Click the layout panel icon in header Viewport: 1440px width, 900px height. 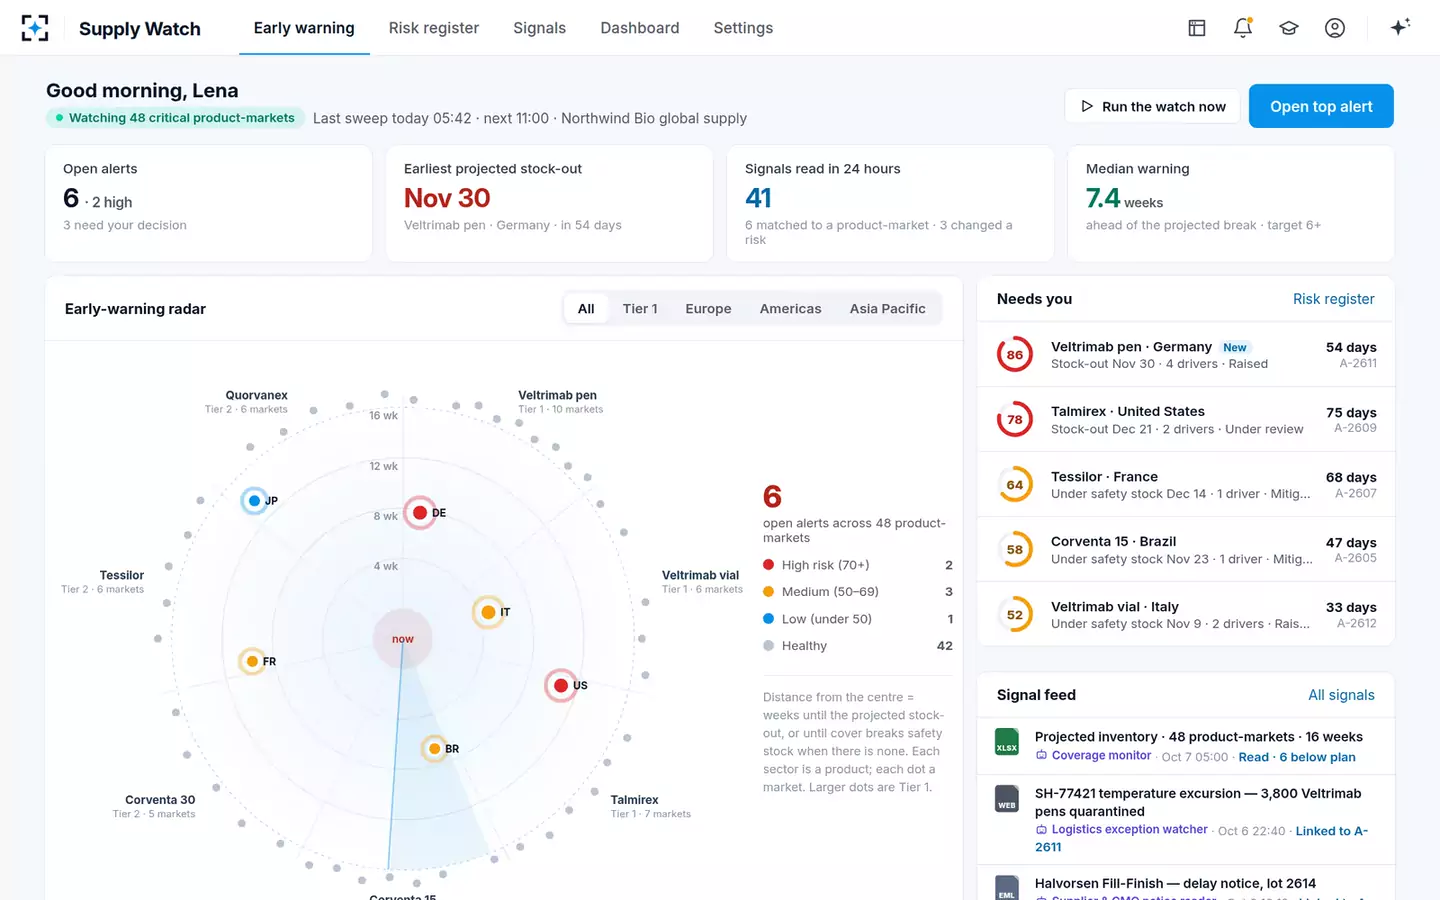tap(1197, 28)
